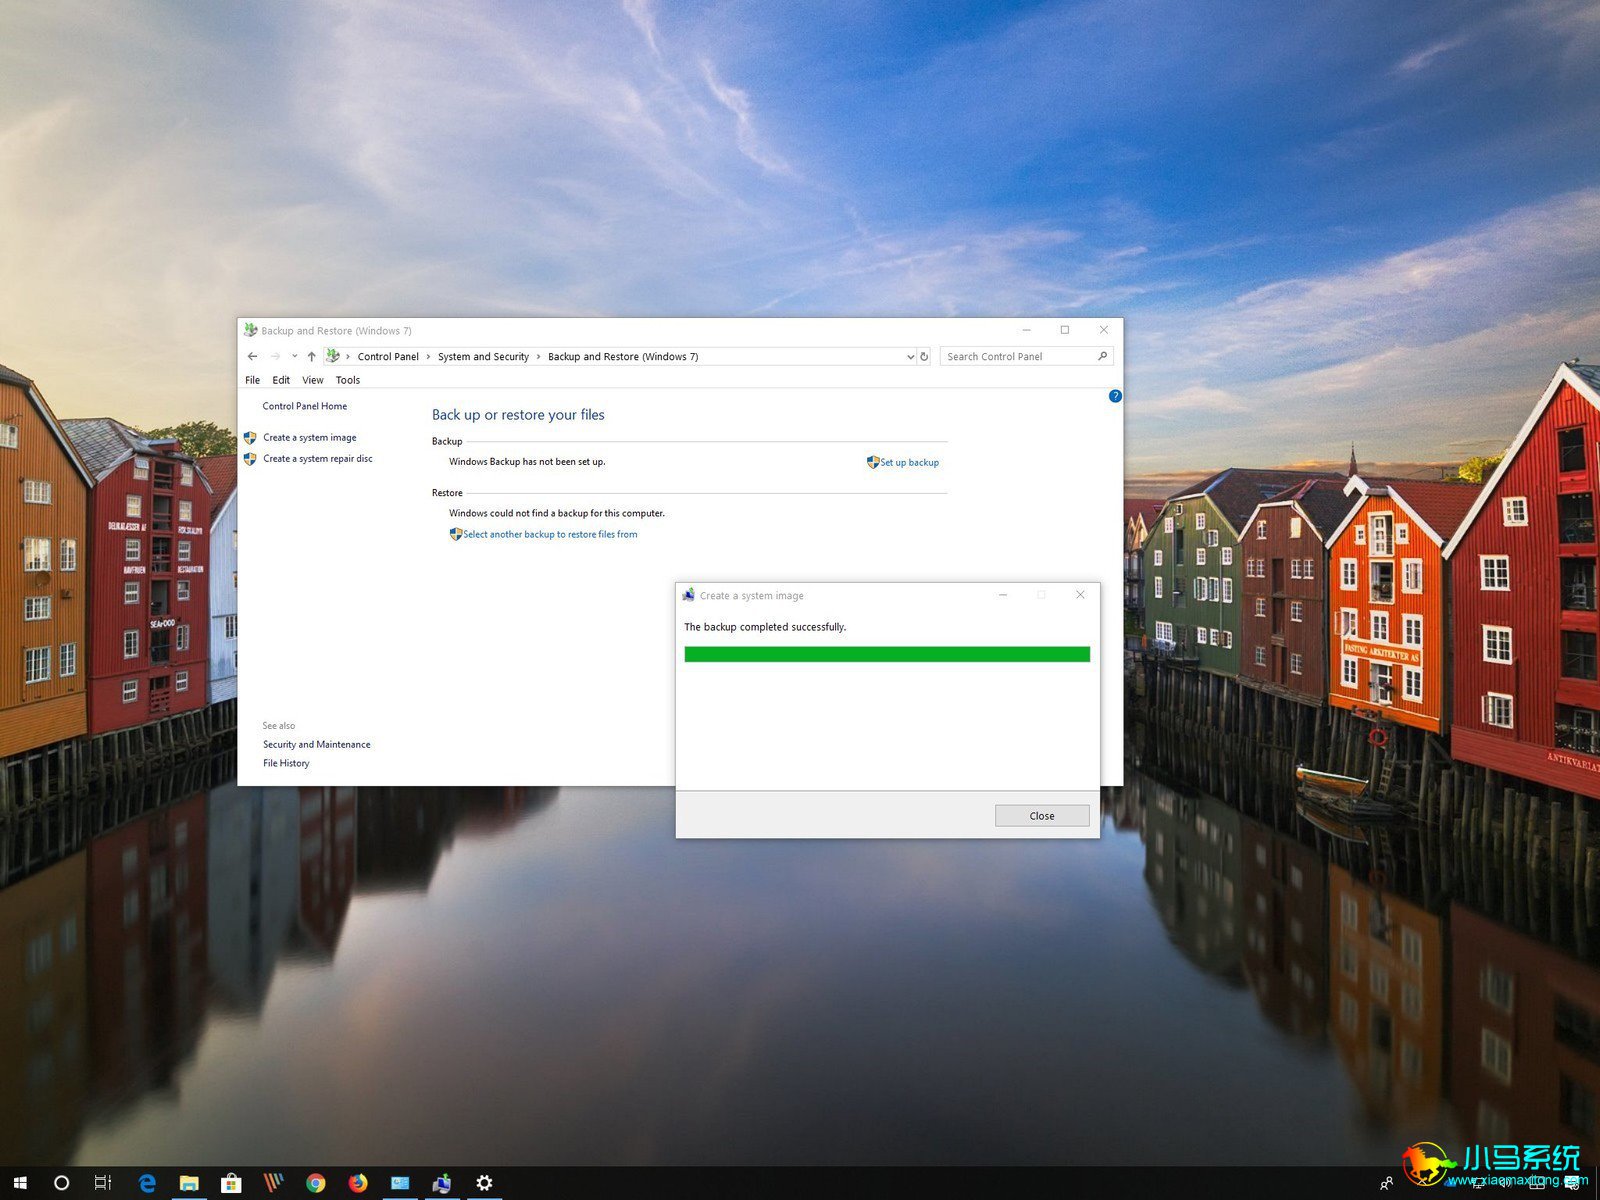Click the blue help question mark icon

pyautogui.click(x=1115, y=396)
